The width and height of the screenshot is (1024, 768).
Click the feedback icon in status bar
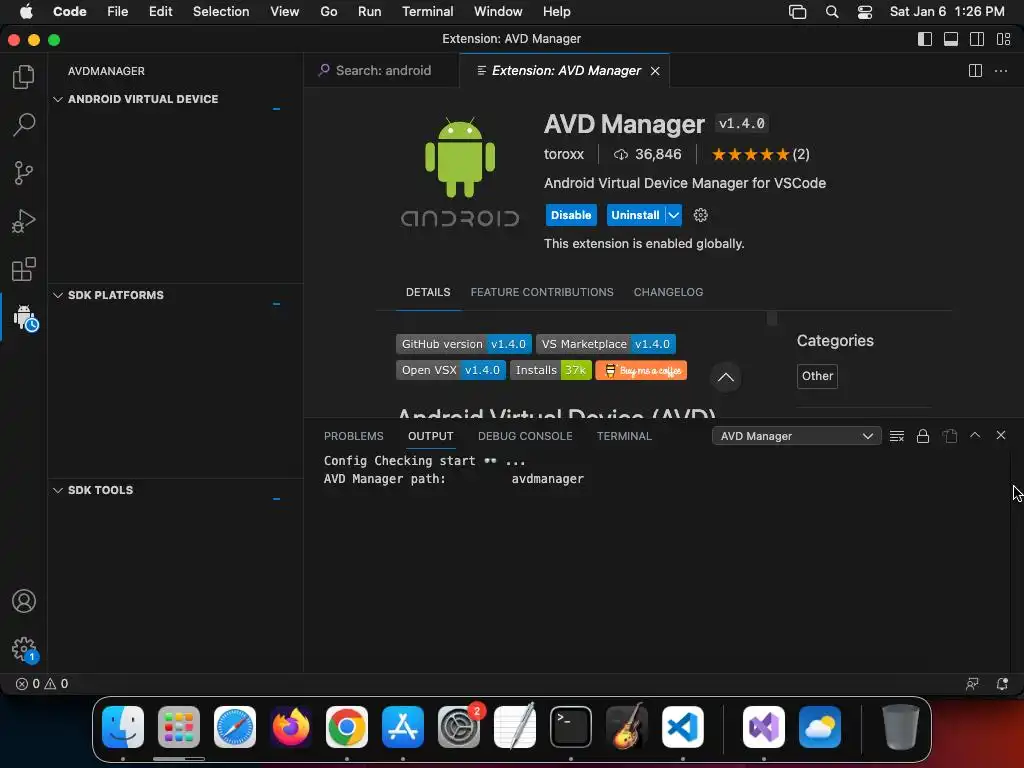click(972, 684)
